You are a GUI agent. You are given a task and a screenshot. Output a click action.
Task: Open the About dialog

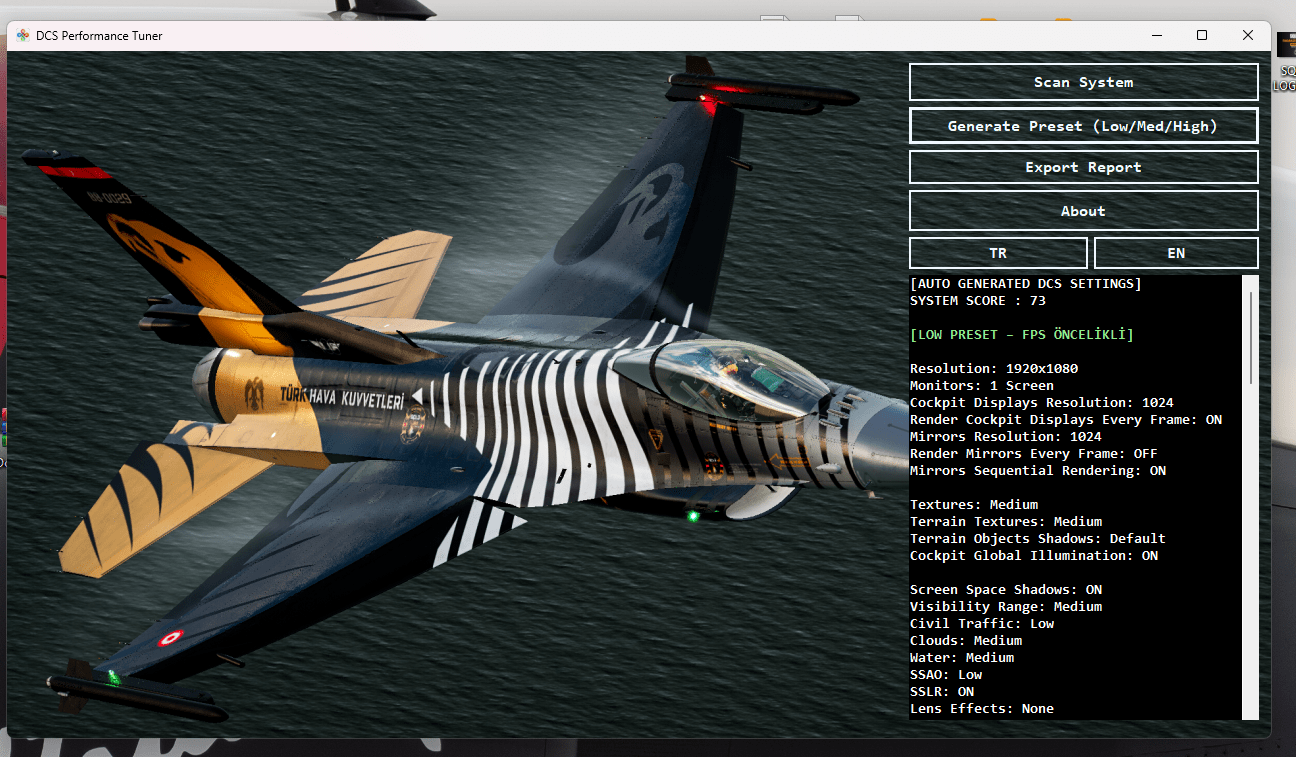[x=1083, y=211]
